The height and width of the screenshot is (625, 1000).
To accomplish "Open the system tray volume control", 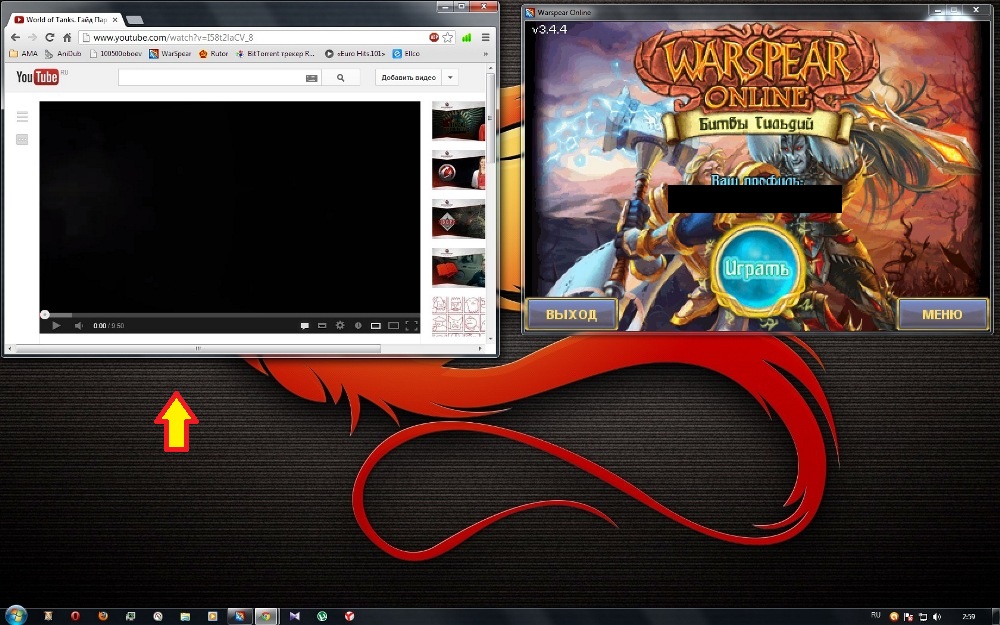I will coord(937,616).
